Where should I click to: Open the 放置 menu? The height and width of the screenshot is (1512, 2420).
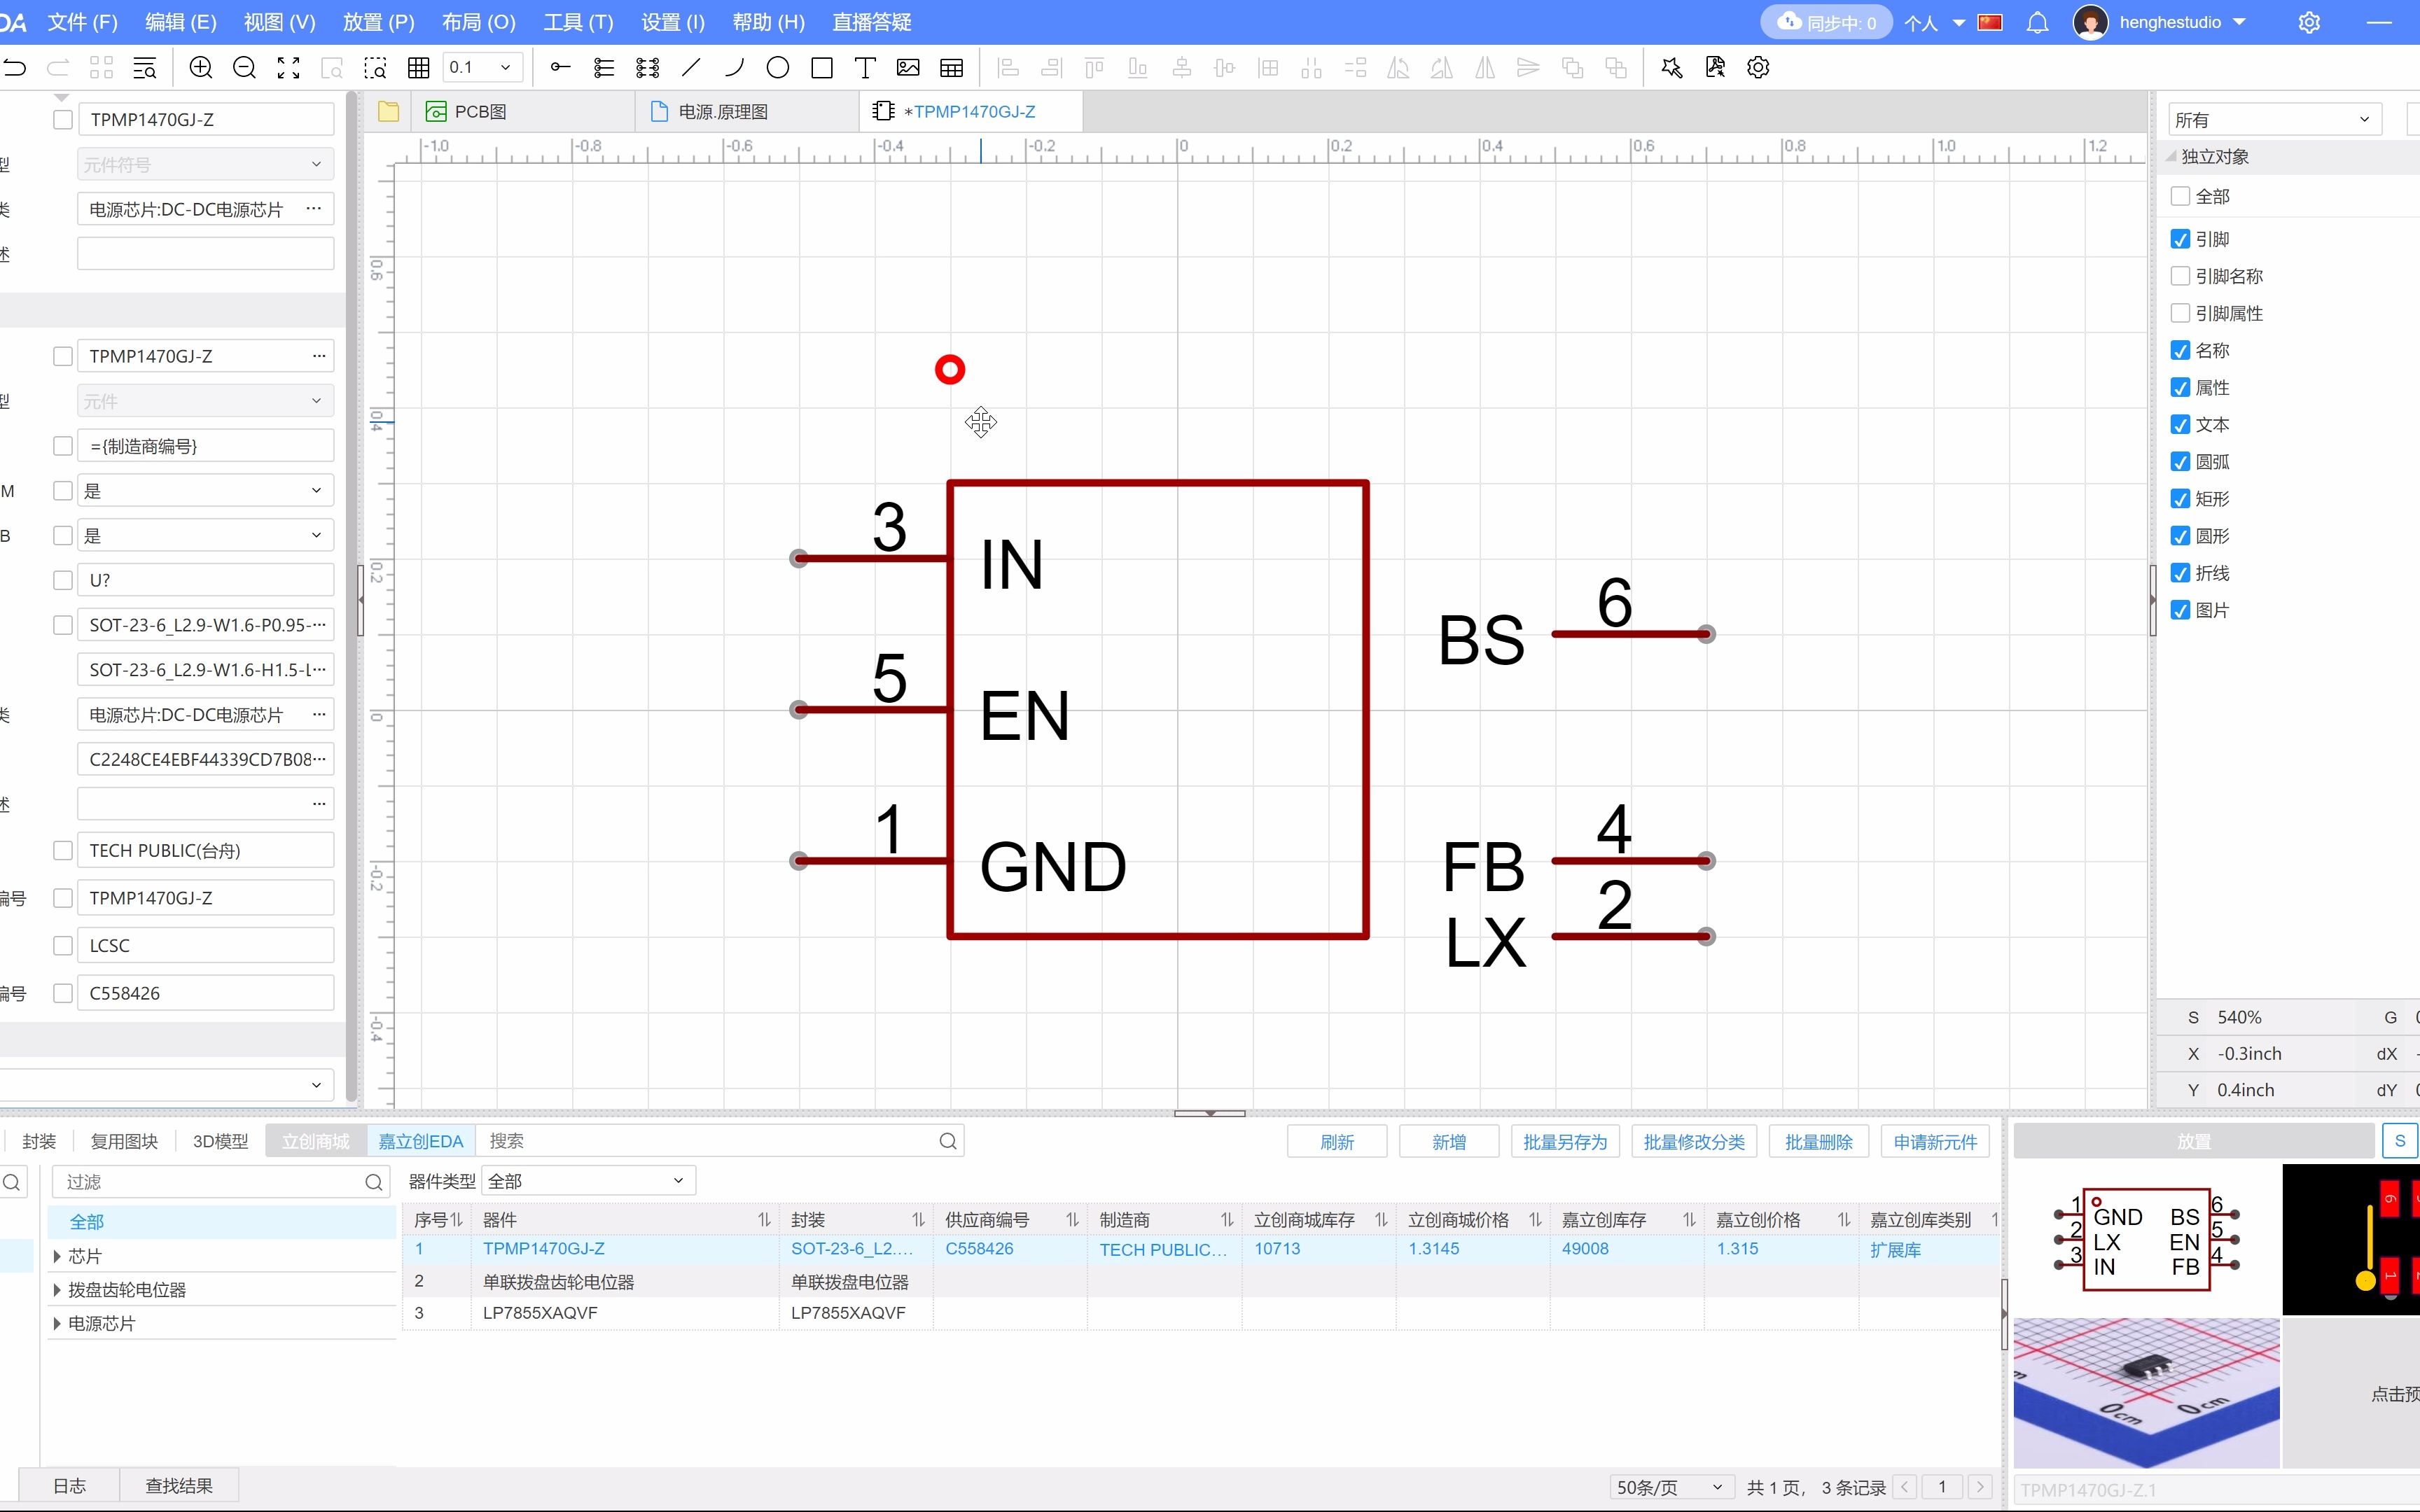click(x=377, y=22)
